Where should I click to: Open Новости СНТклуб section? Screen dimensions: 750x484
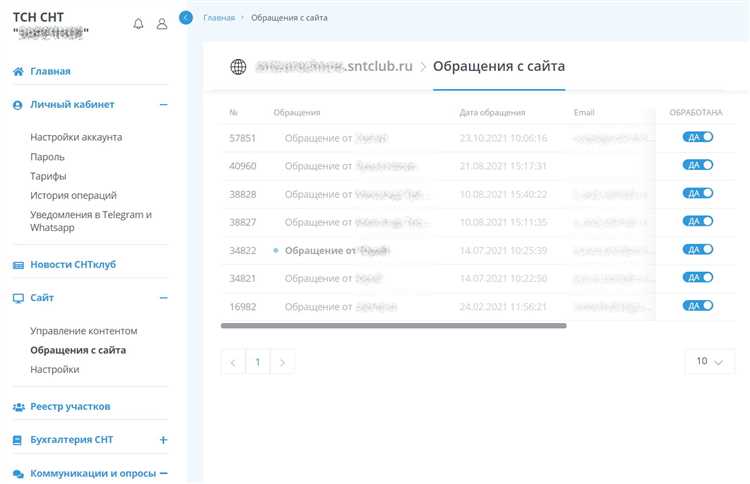pos(73,264)
